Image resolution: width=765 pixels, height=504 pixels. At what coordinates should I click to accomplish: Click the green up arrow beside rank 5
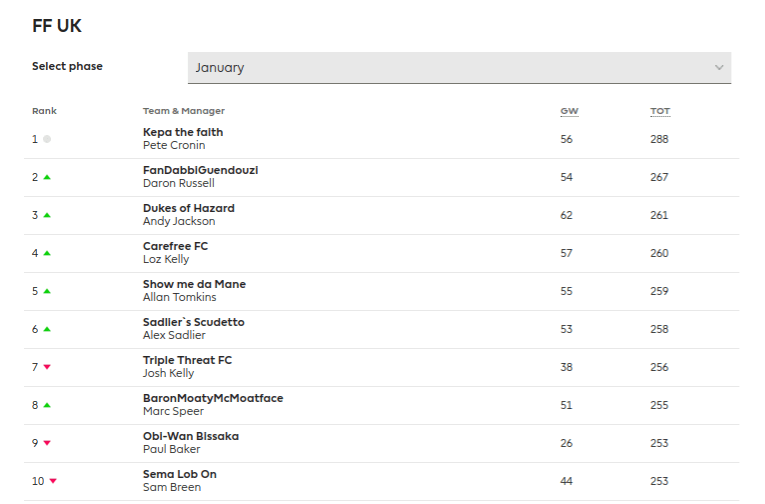coord(47,291)
